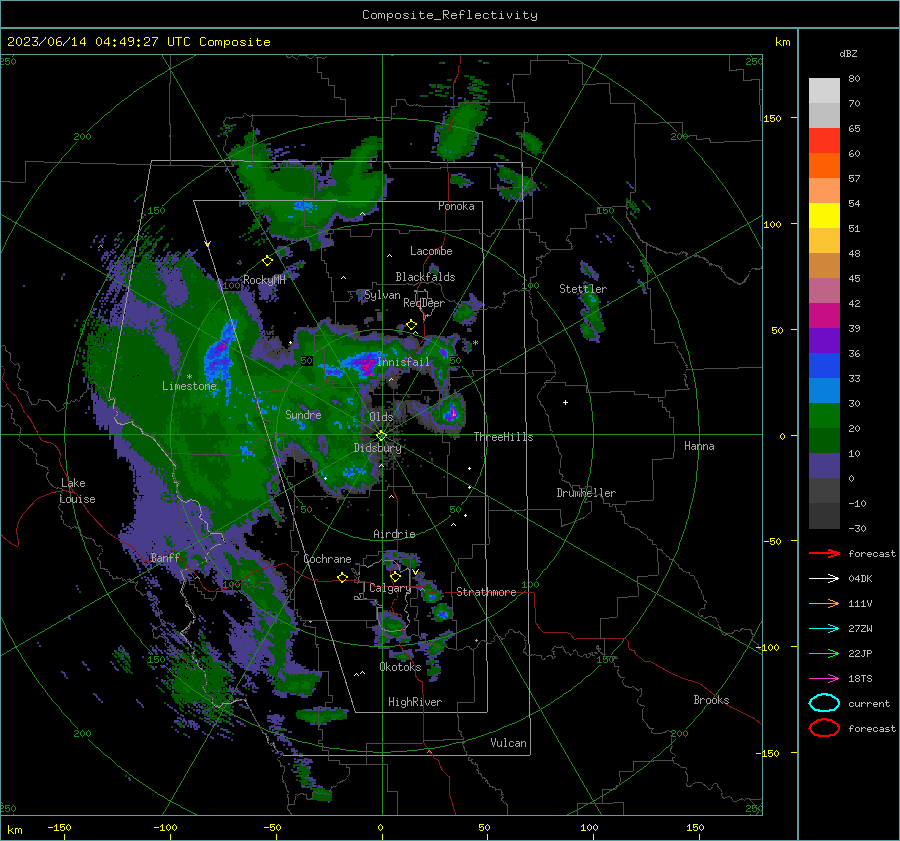Screen dimensions: 900x841
Task: Click the Okotoks city label
Action: (x=400, y=667)
